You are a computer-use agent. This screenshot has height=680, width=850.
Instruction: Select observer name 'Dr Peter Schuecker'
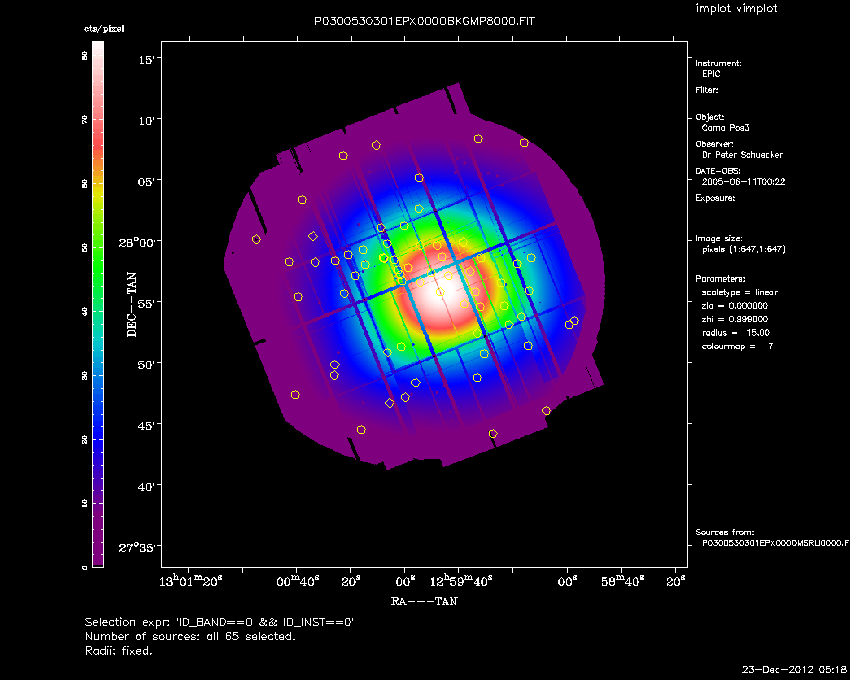pyautogui.click(x=742, y=155)
